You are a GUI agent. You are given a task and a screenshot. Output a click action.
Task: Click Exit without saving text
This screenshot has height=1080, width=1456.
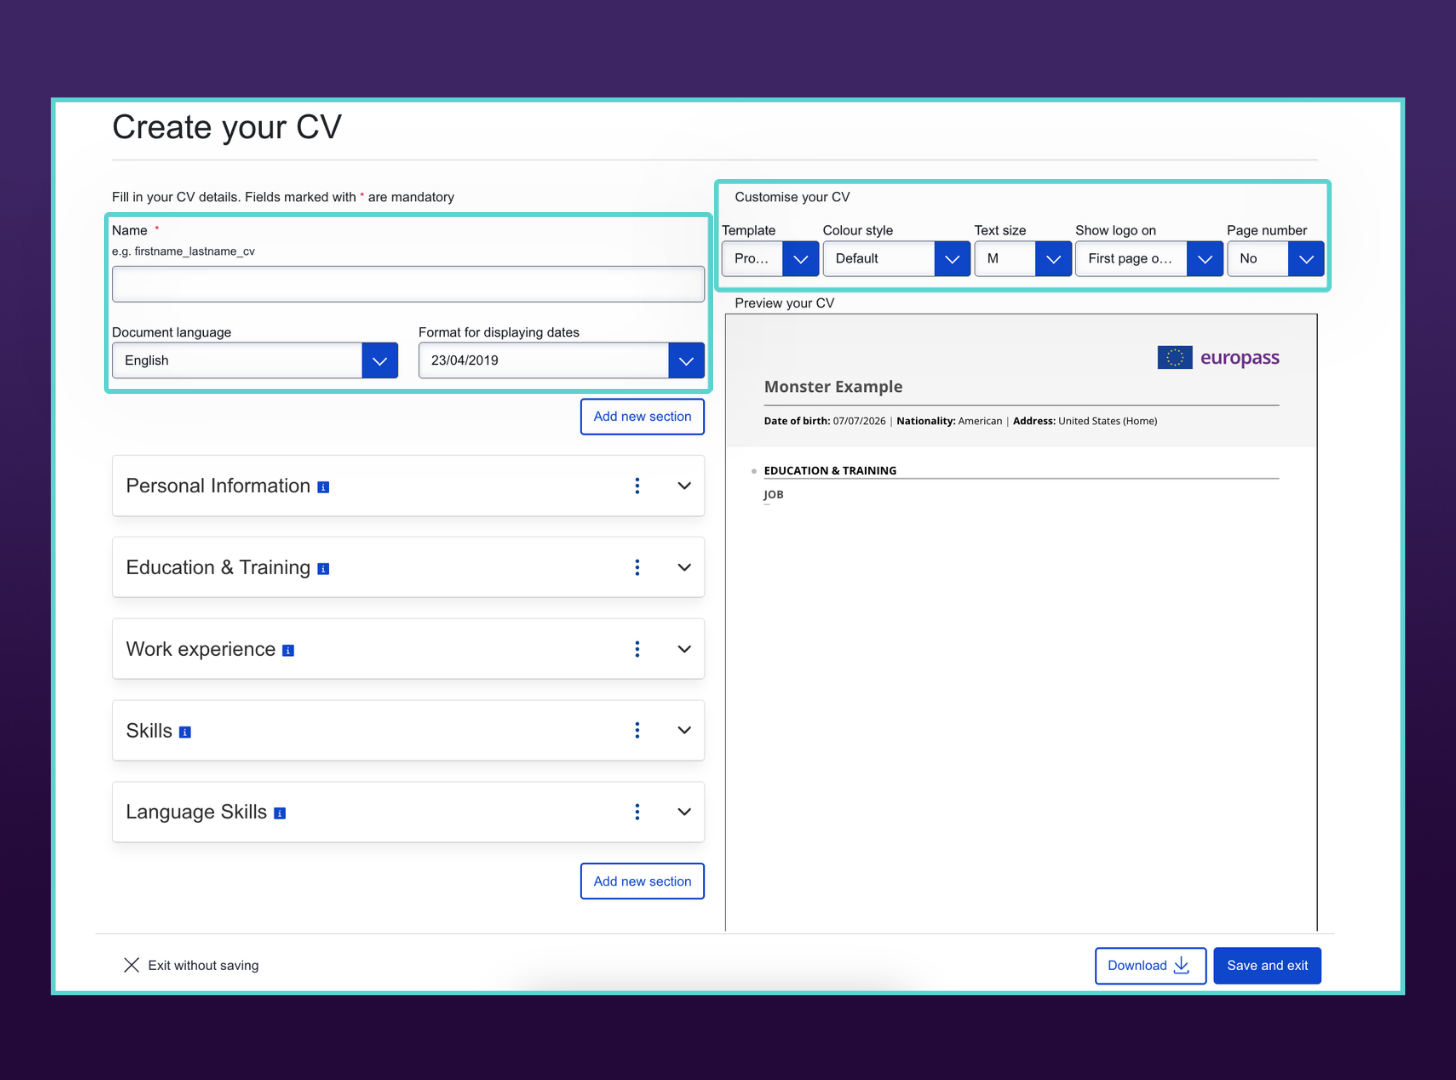pos(203,966)
